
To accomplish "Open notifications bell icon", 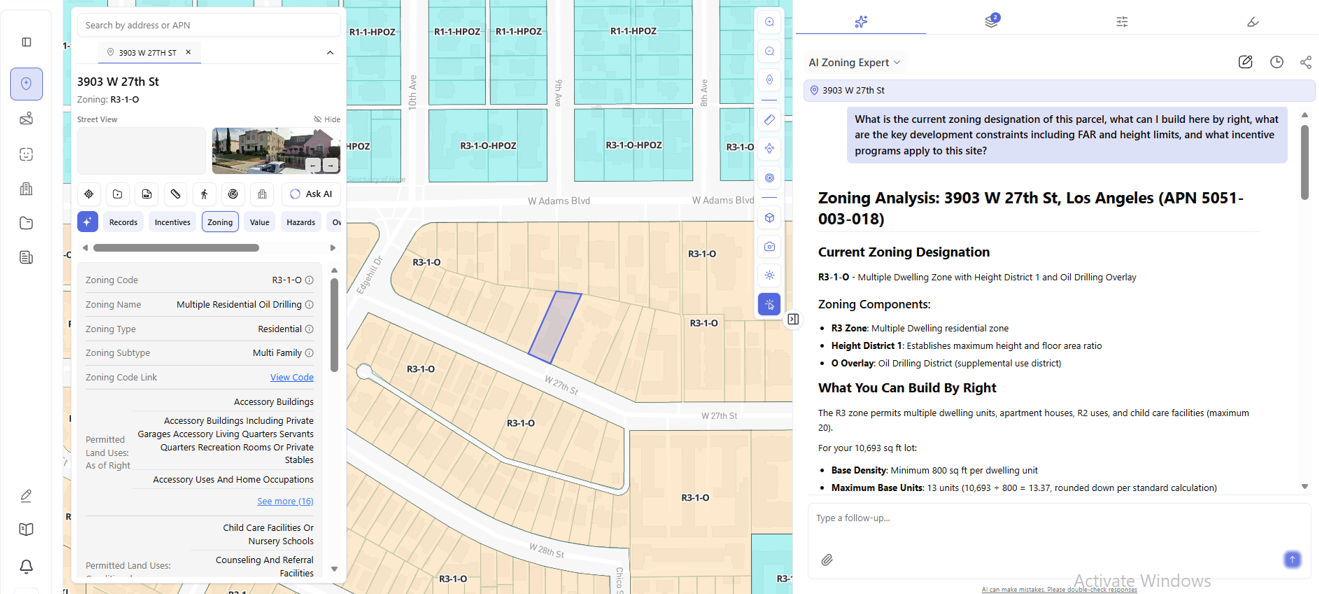I will [x=26, y=566].
